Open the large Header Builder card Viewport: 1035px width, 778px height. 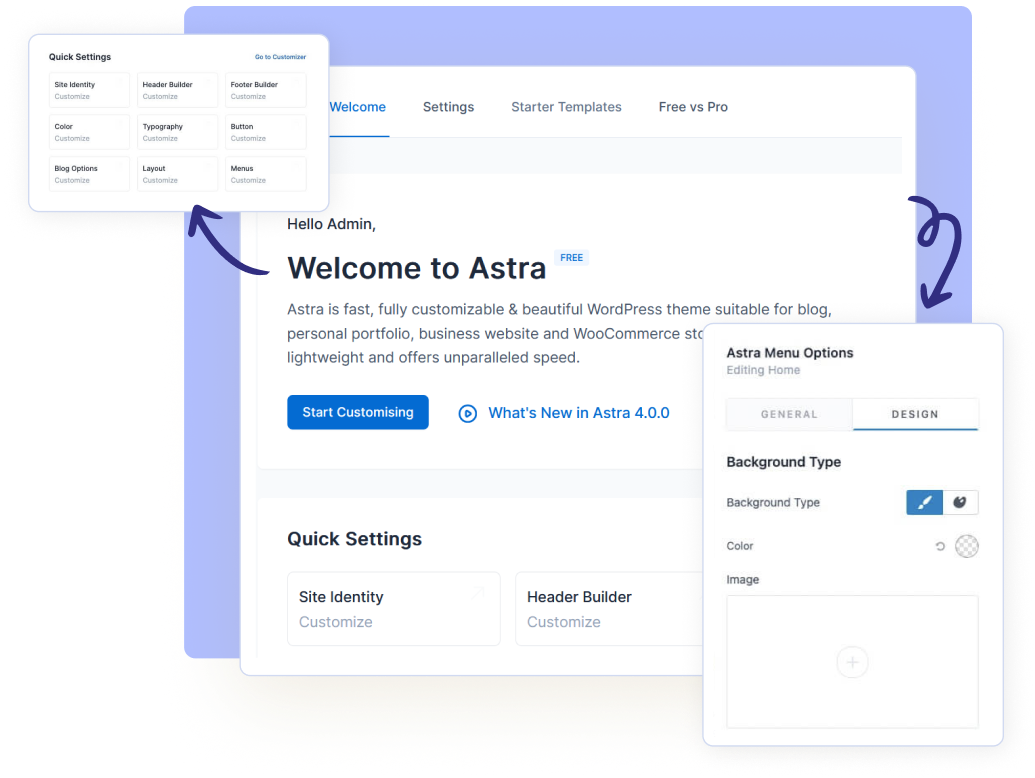tap(610, 608)
